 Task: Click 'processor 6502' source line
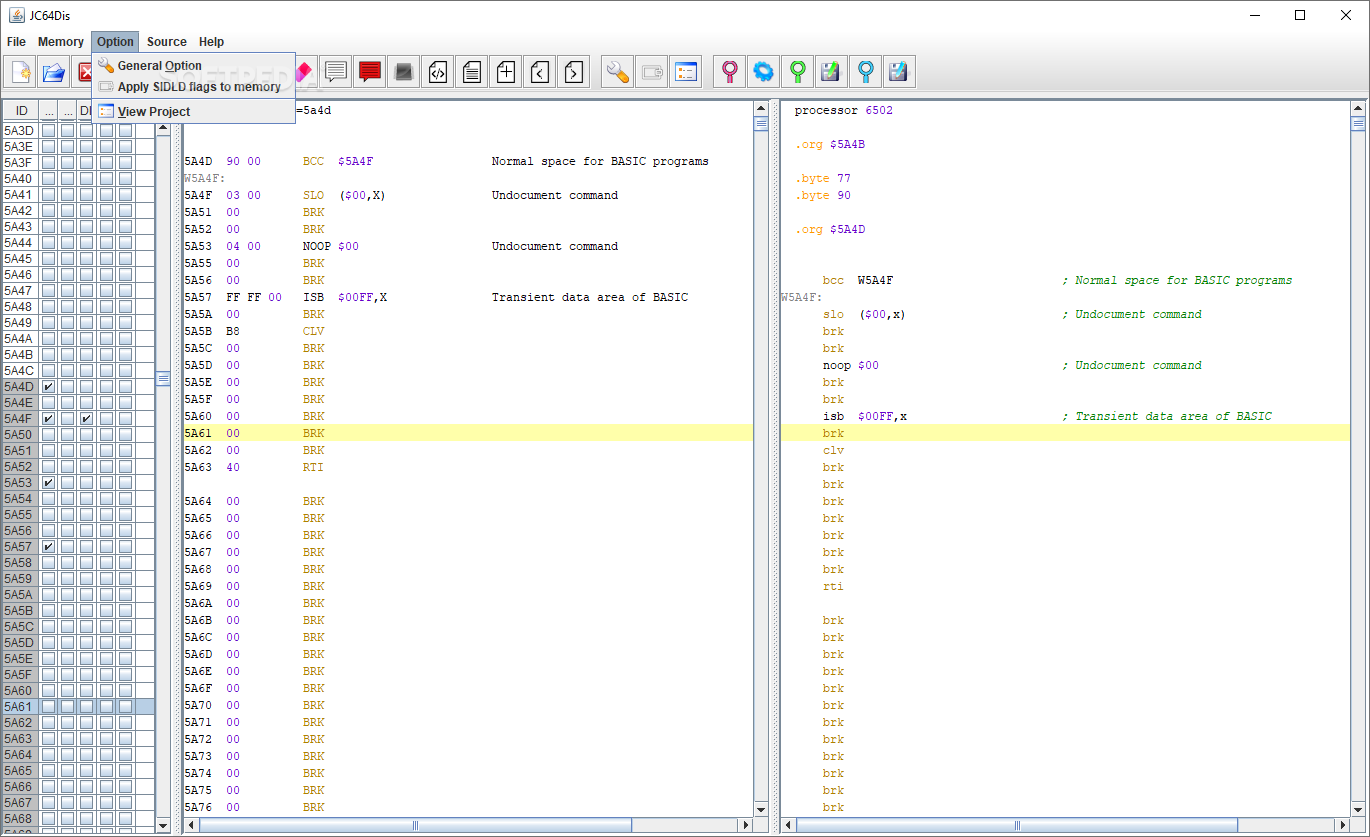pos(843,110)
